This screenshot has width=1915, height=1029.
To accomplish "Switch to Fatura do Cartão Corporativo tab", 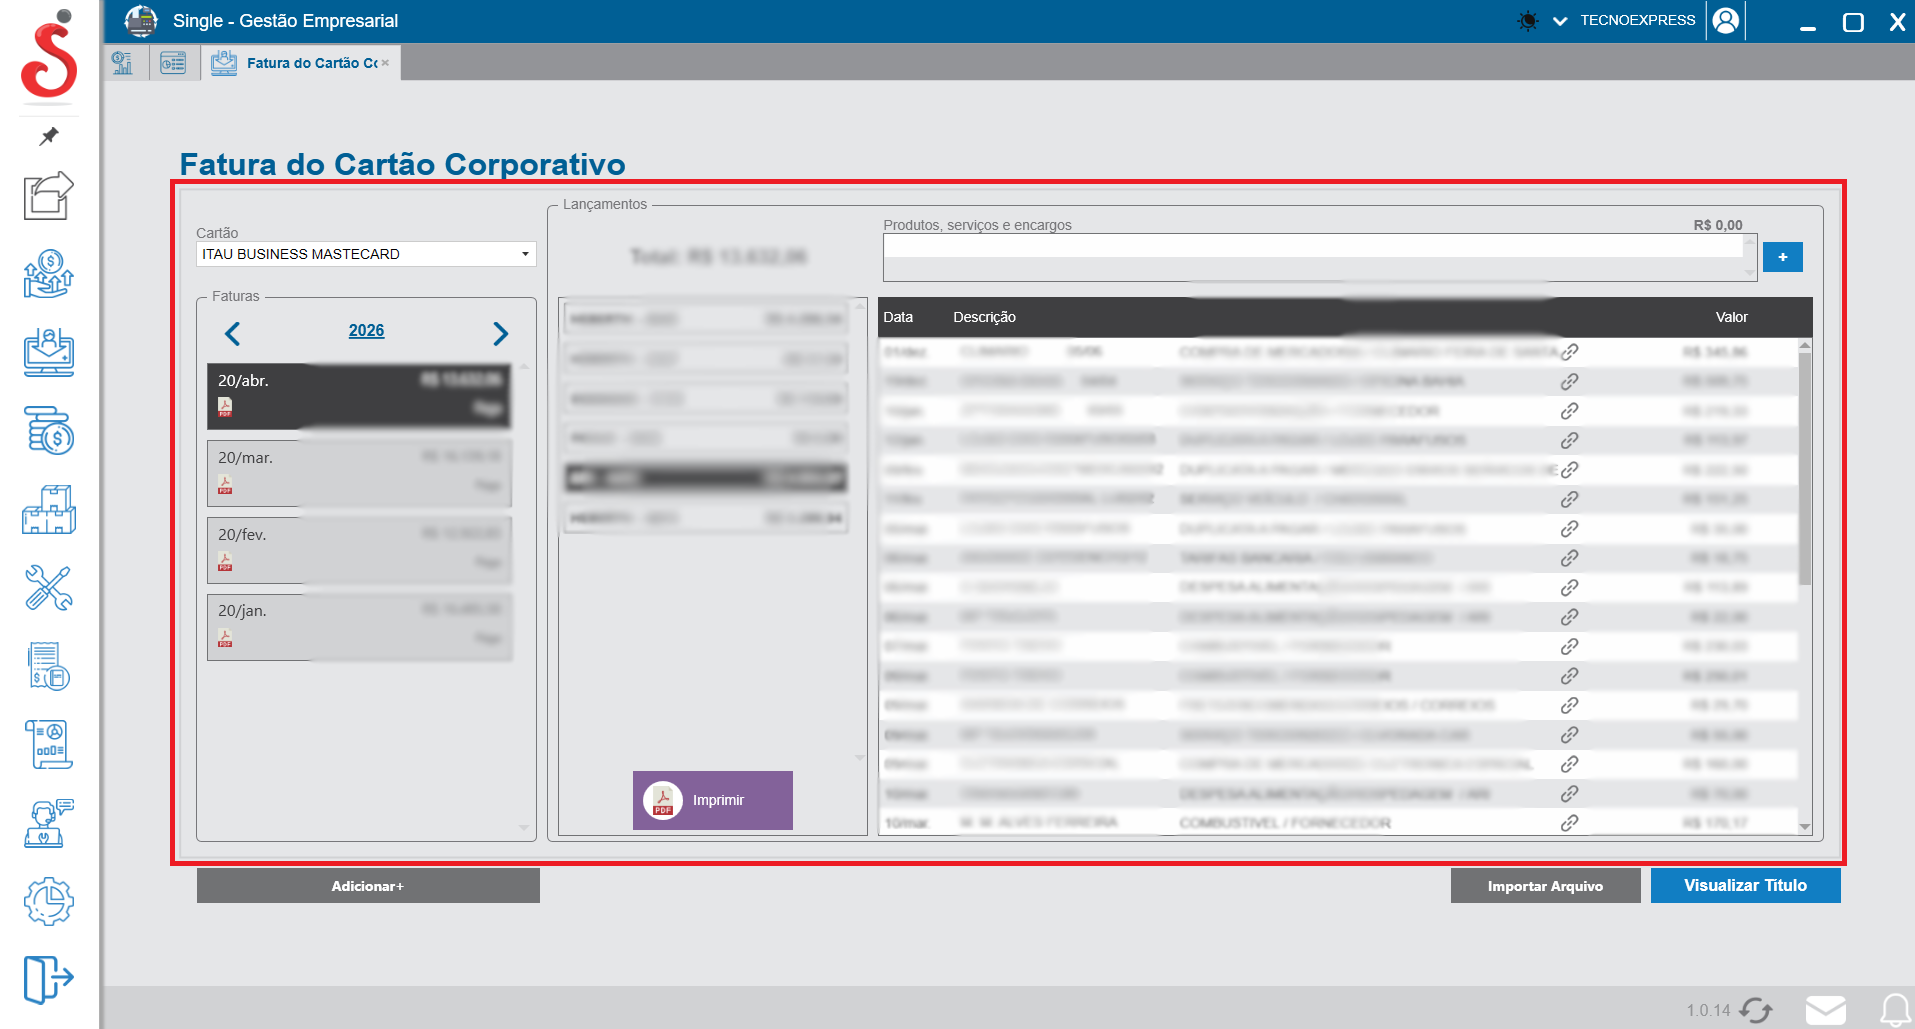I will (x=300, y=63).
